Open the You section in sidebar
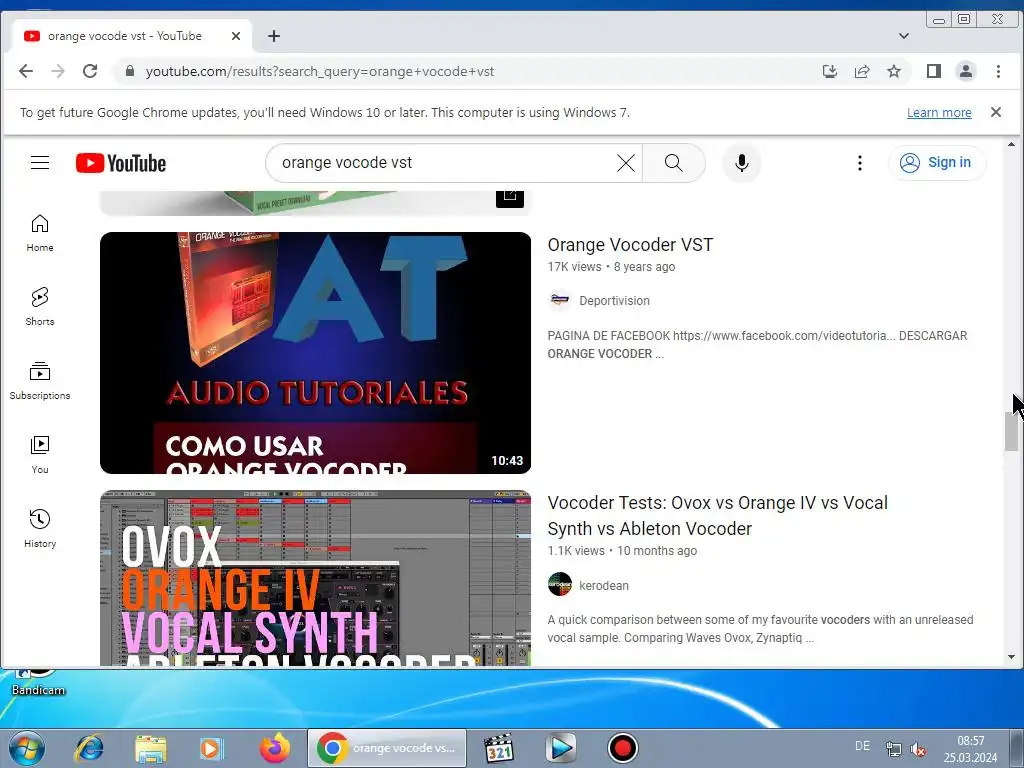This screenshot has height=768, width=1024. coord(40,455)
